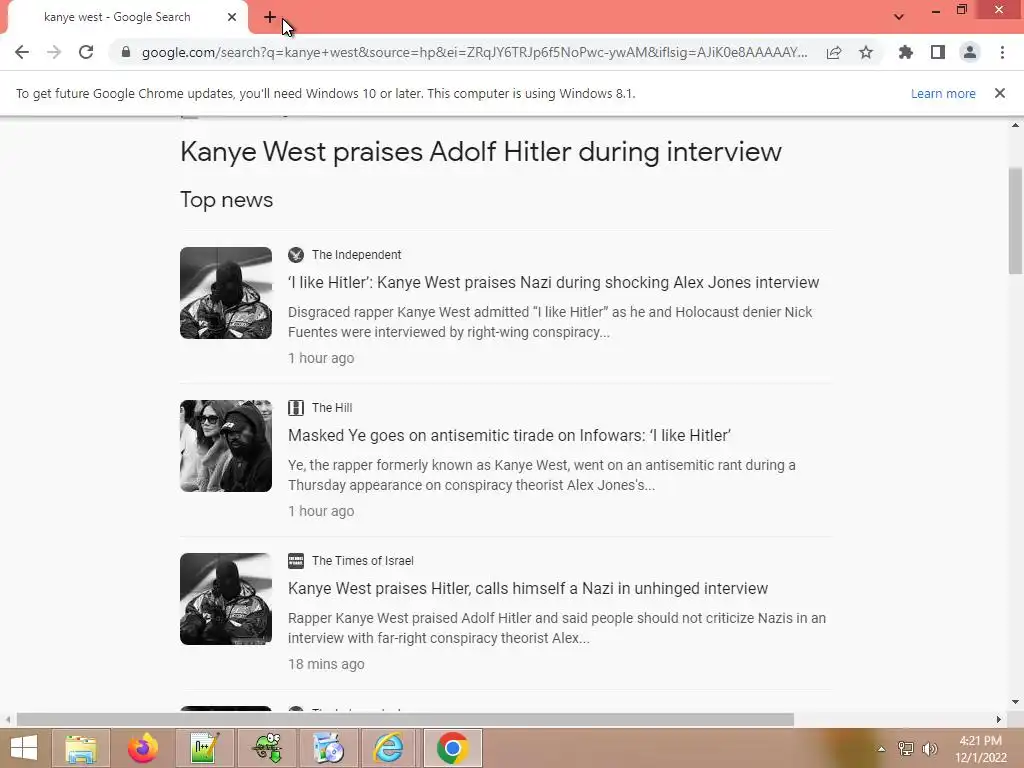The height and width of the screenshot is (768, 1024).
Task: Click the Kanye West praises Adolf Hitler heading
Action: click(x=481, y=152)
